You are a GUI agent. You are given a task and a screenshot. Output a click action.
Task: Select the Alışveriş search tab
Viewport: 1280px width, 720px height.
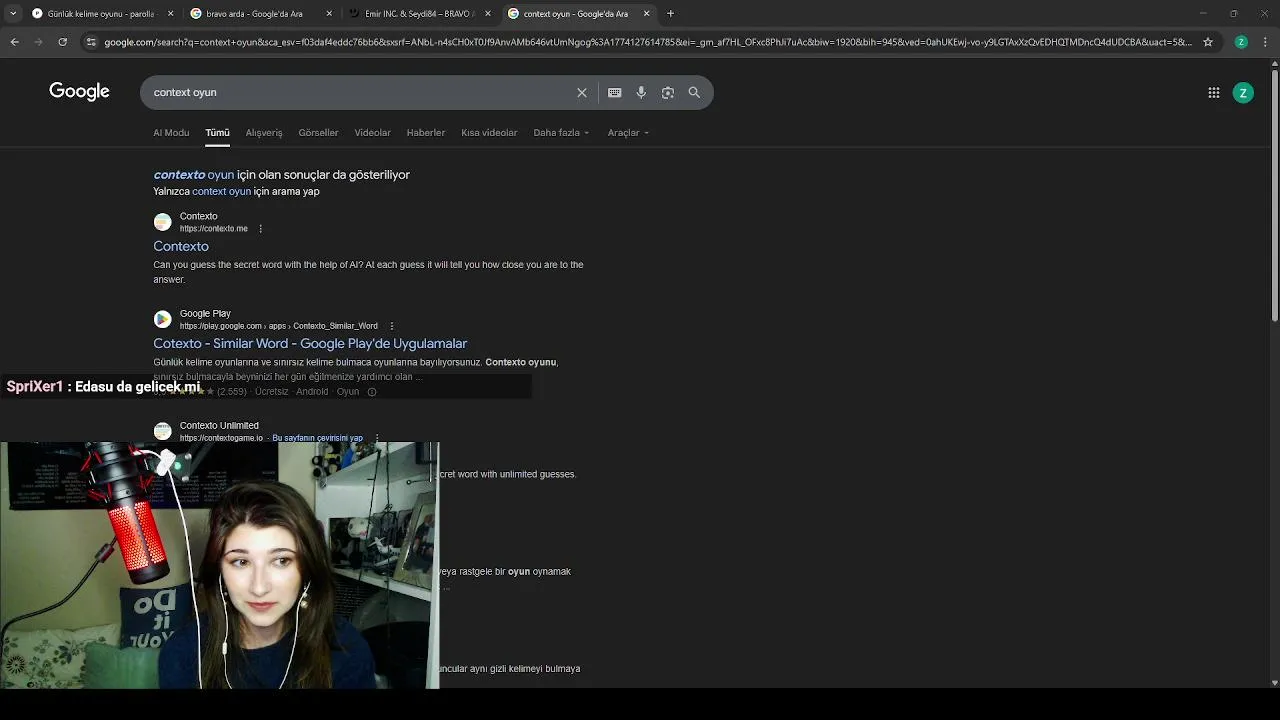264,133
